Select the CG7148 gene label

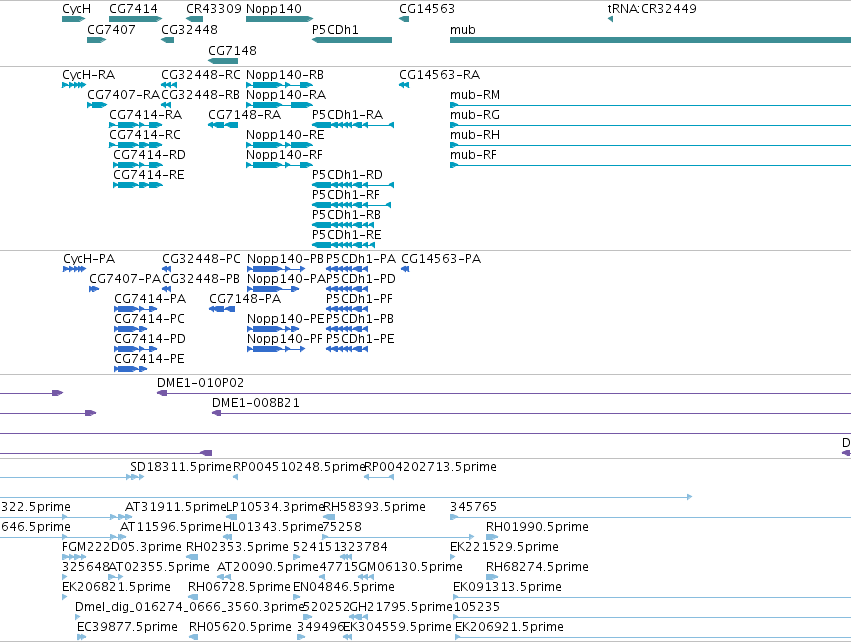pos(232,50)
